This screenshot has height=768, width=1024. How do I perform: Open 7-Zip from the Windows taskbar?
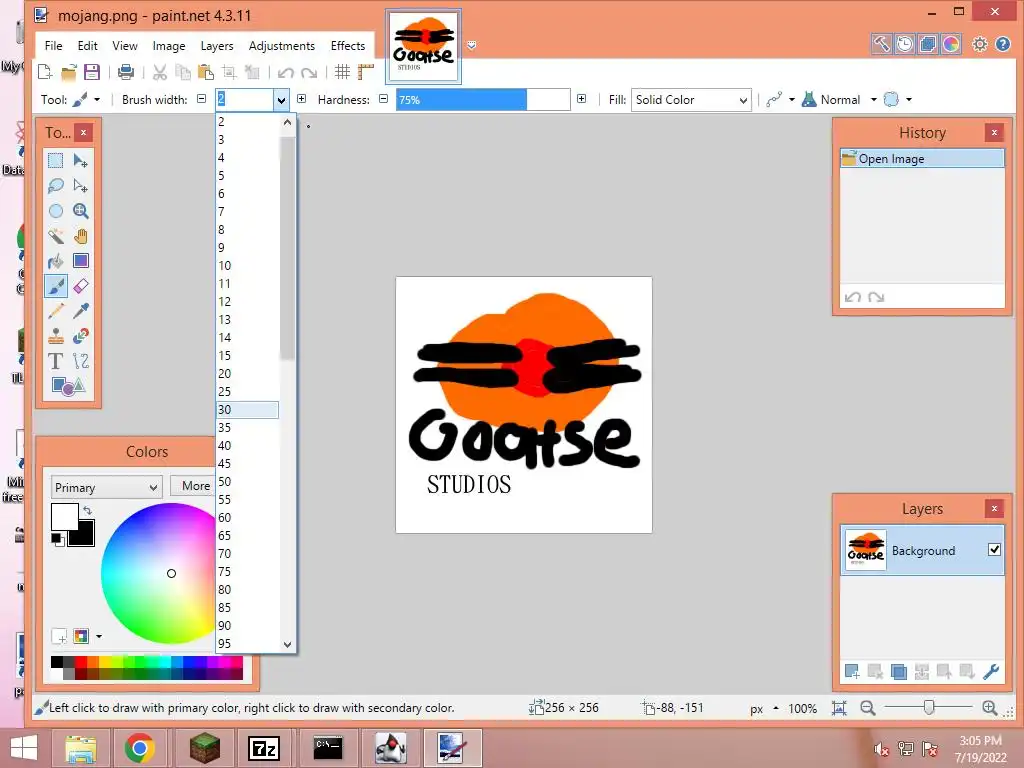click(264, 748)
